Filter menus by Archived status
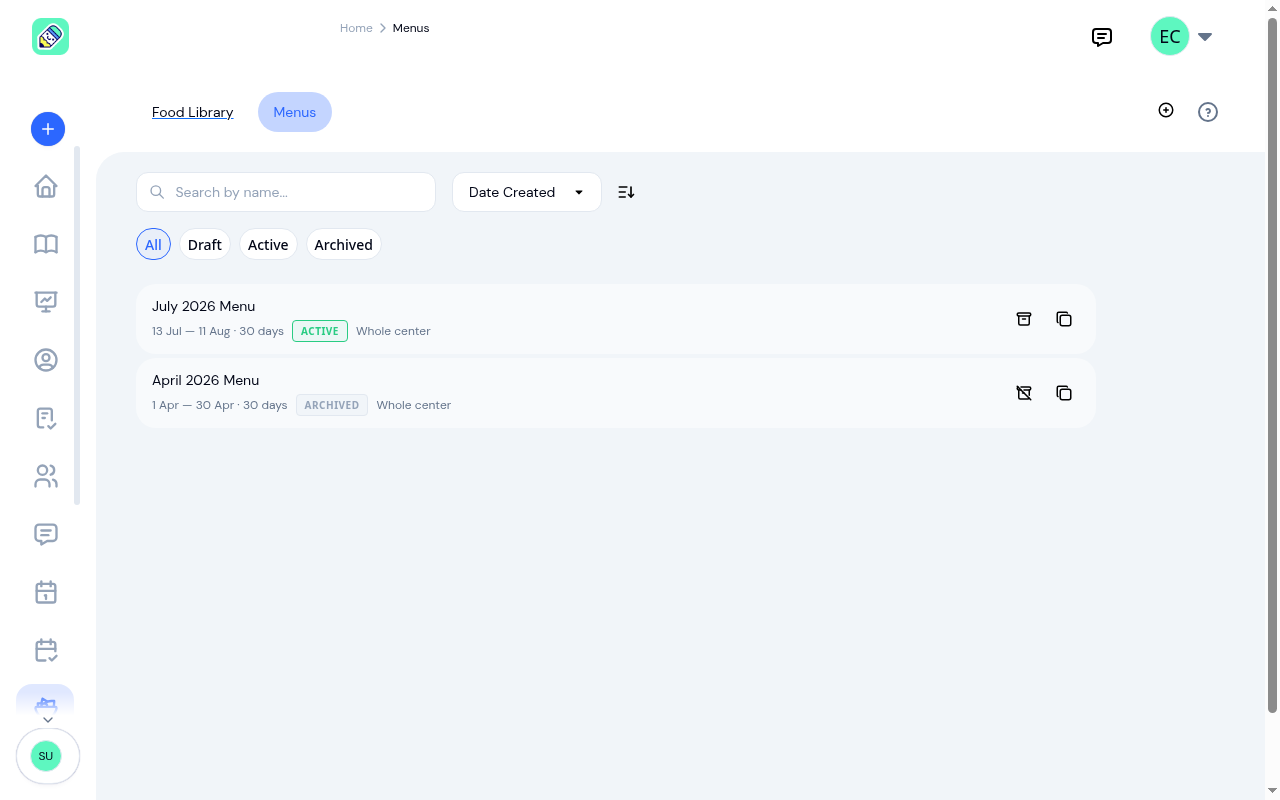The image size is (1280, 800). pyautogui.click(x=343, y=245)
